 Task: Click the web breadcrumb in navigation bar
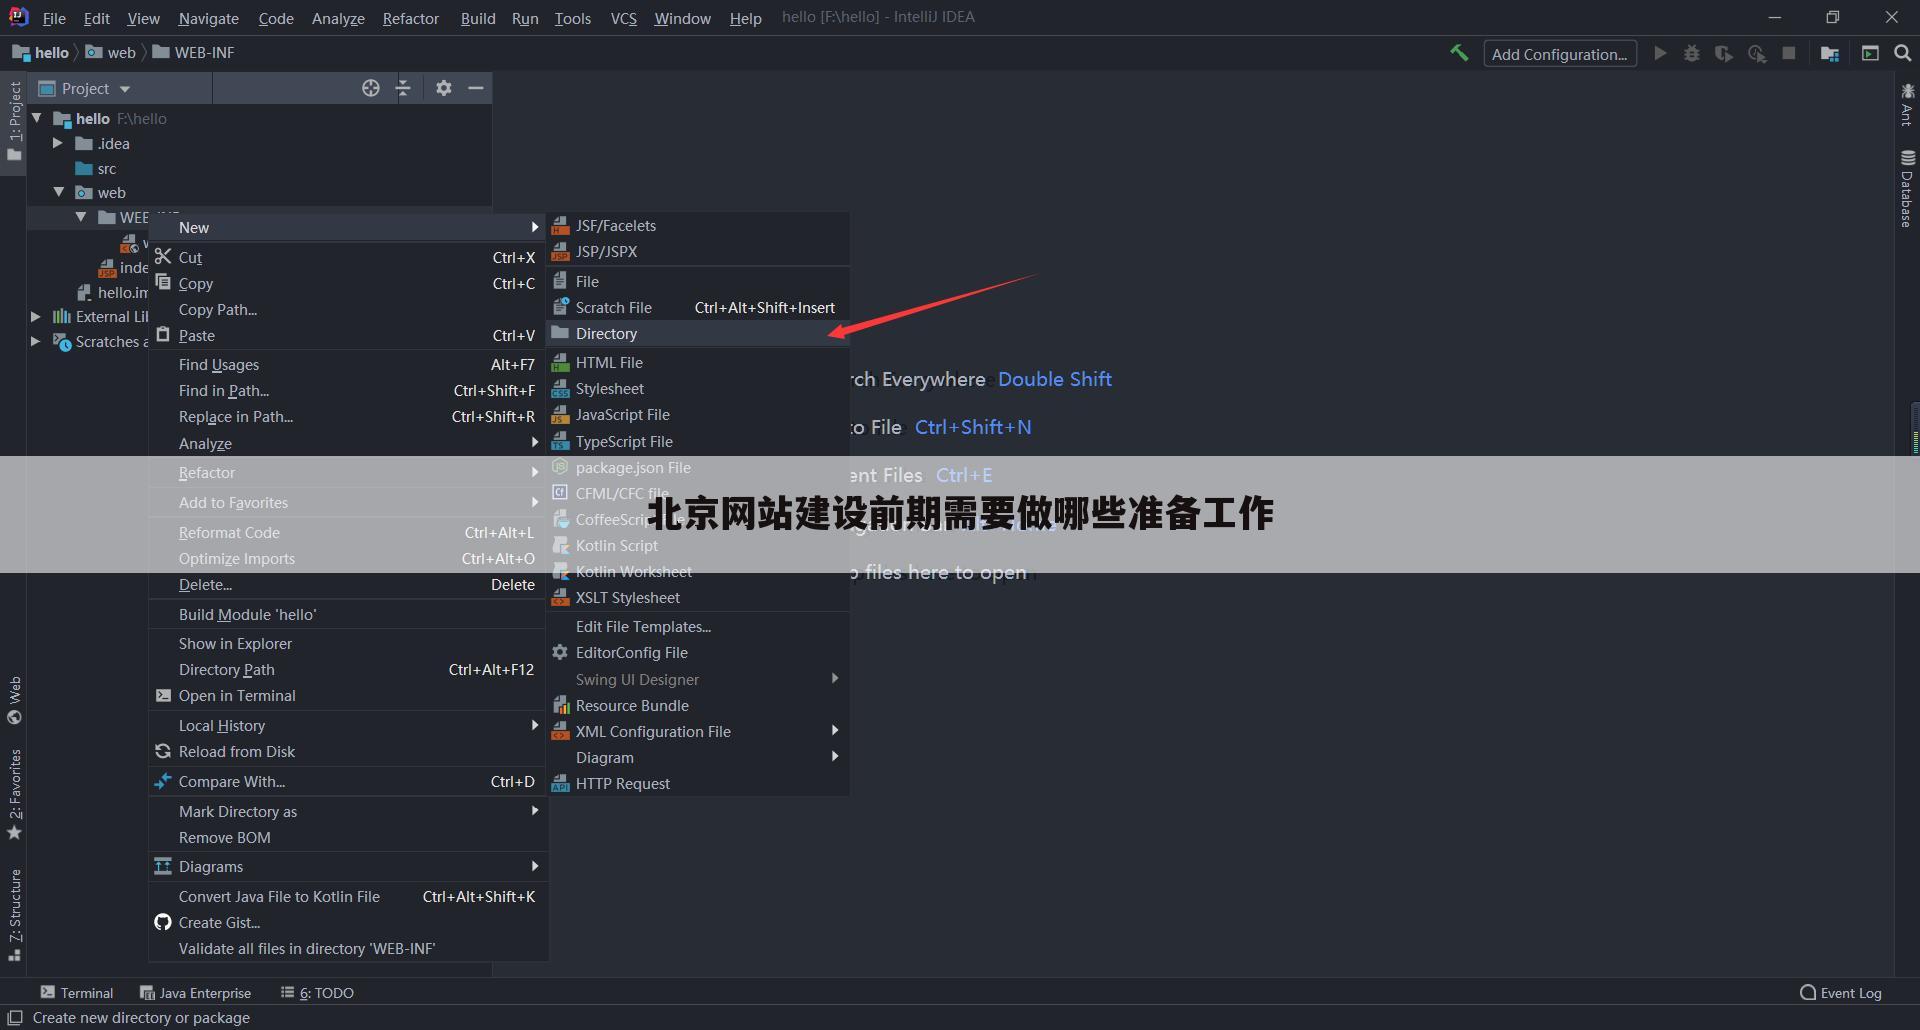pyautogui.click(x=111, y=53)
